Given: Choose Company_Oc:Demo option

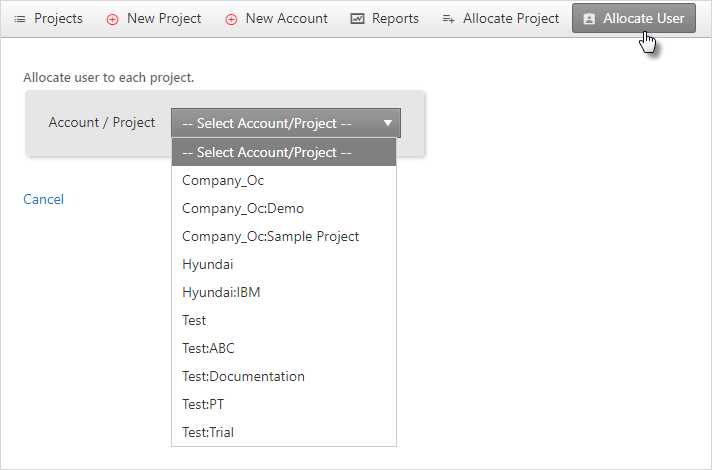Looking at the screenshot, I should click(x=284, y=208).
